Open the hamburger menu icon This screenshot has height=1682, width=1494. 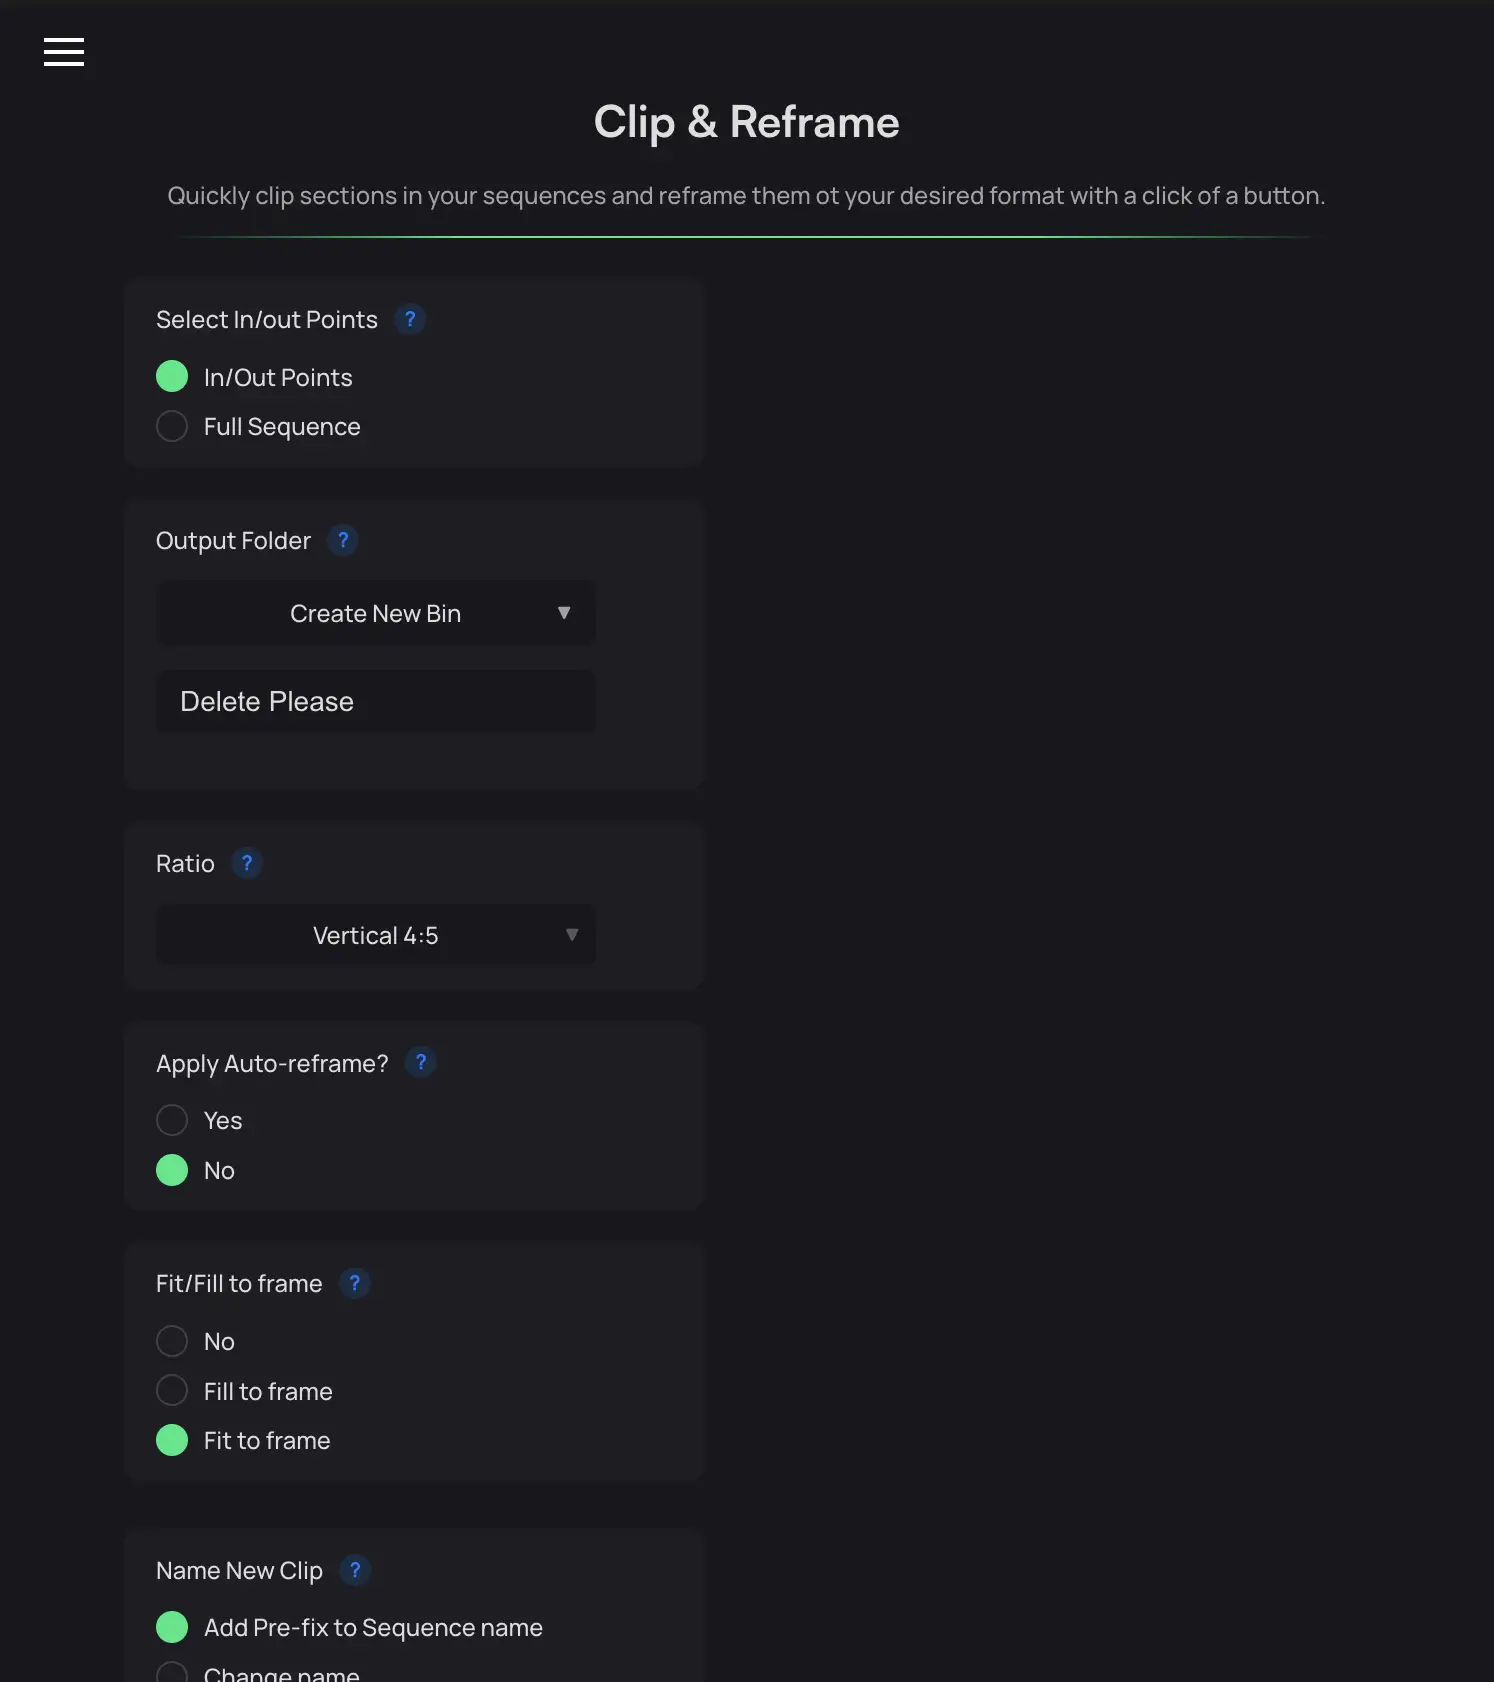point(64,52)
